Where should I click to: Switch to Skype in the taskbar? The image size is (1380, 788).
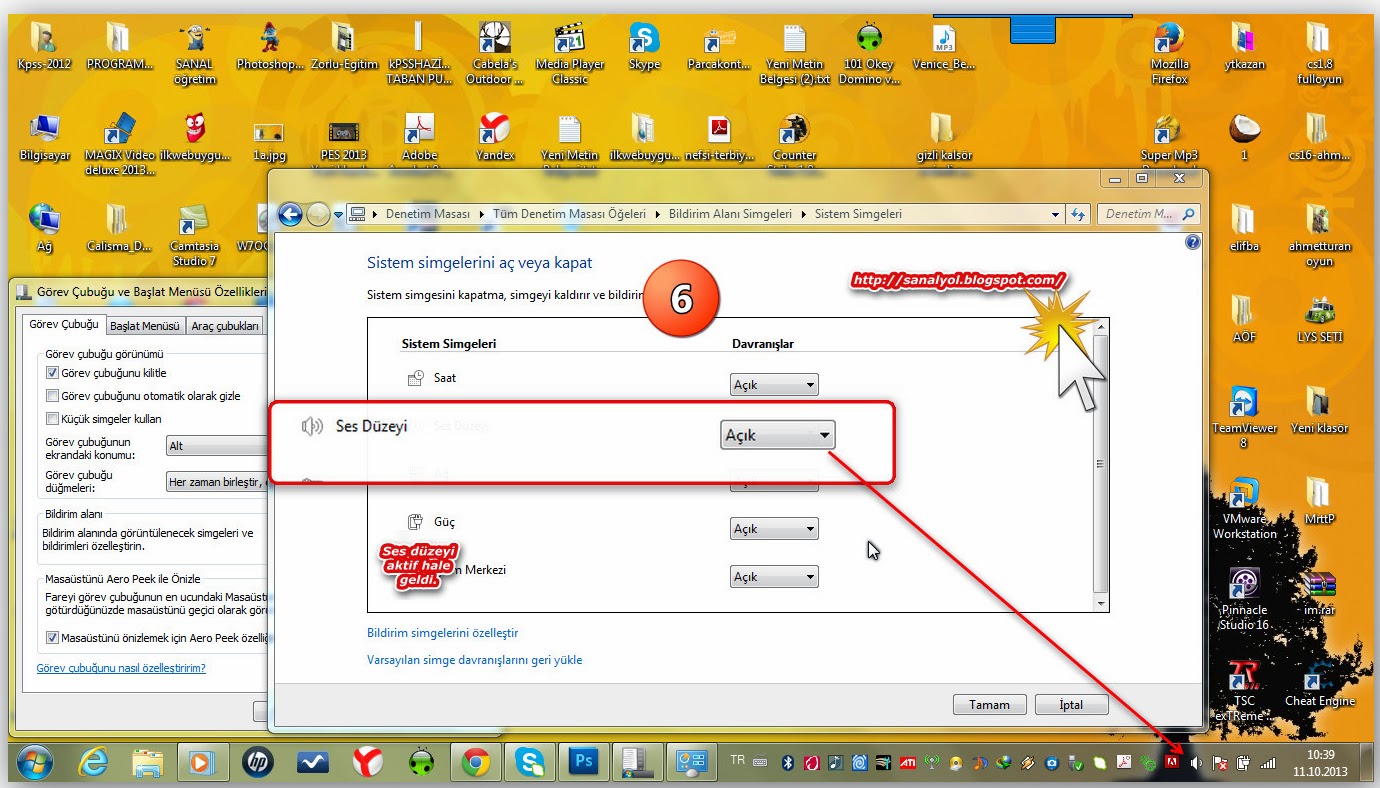pyautogui.click(x=529, y=763)
